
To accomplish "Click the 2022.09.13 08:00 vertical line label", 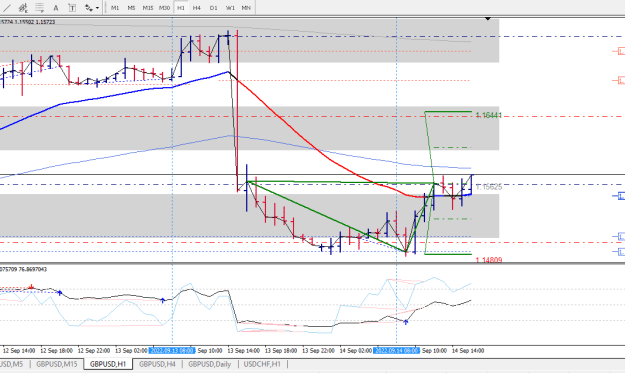I will (172, 351).
